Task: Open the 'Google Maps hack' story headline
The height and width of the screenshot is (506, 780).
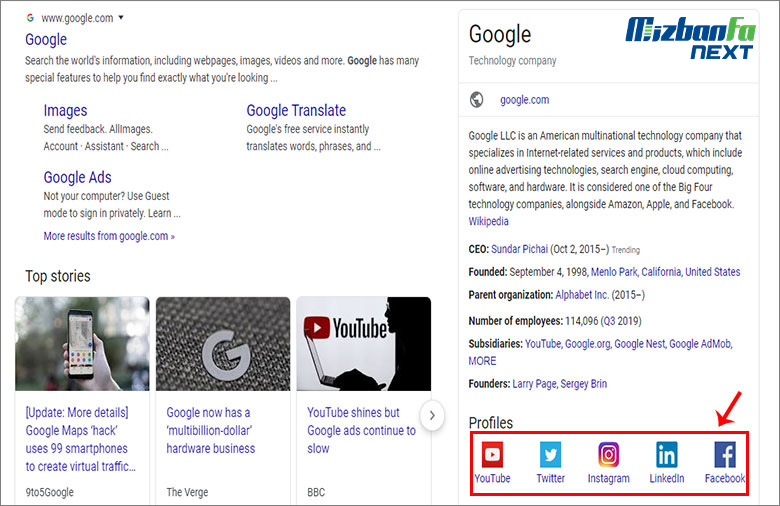Action: [x=80, y=439]
